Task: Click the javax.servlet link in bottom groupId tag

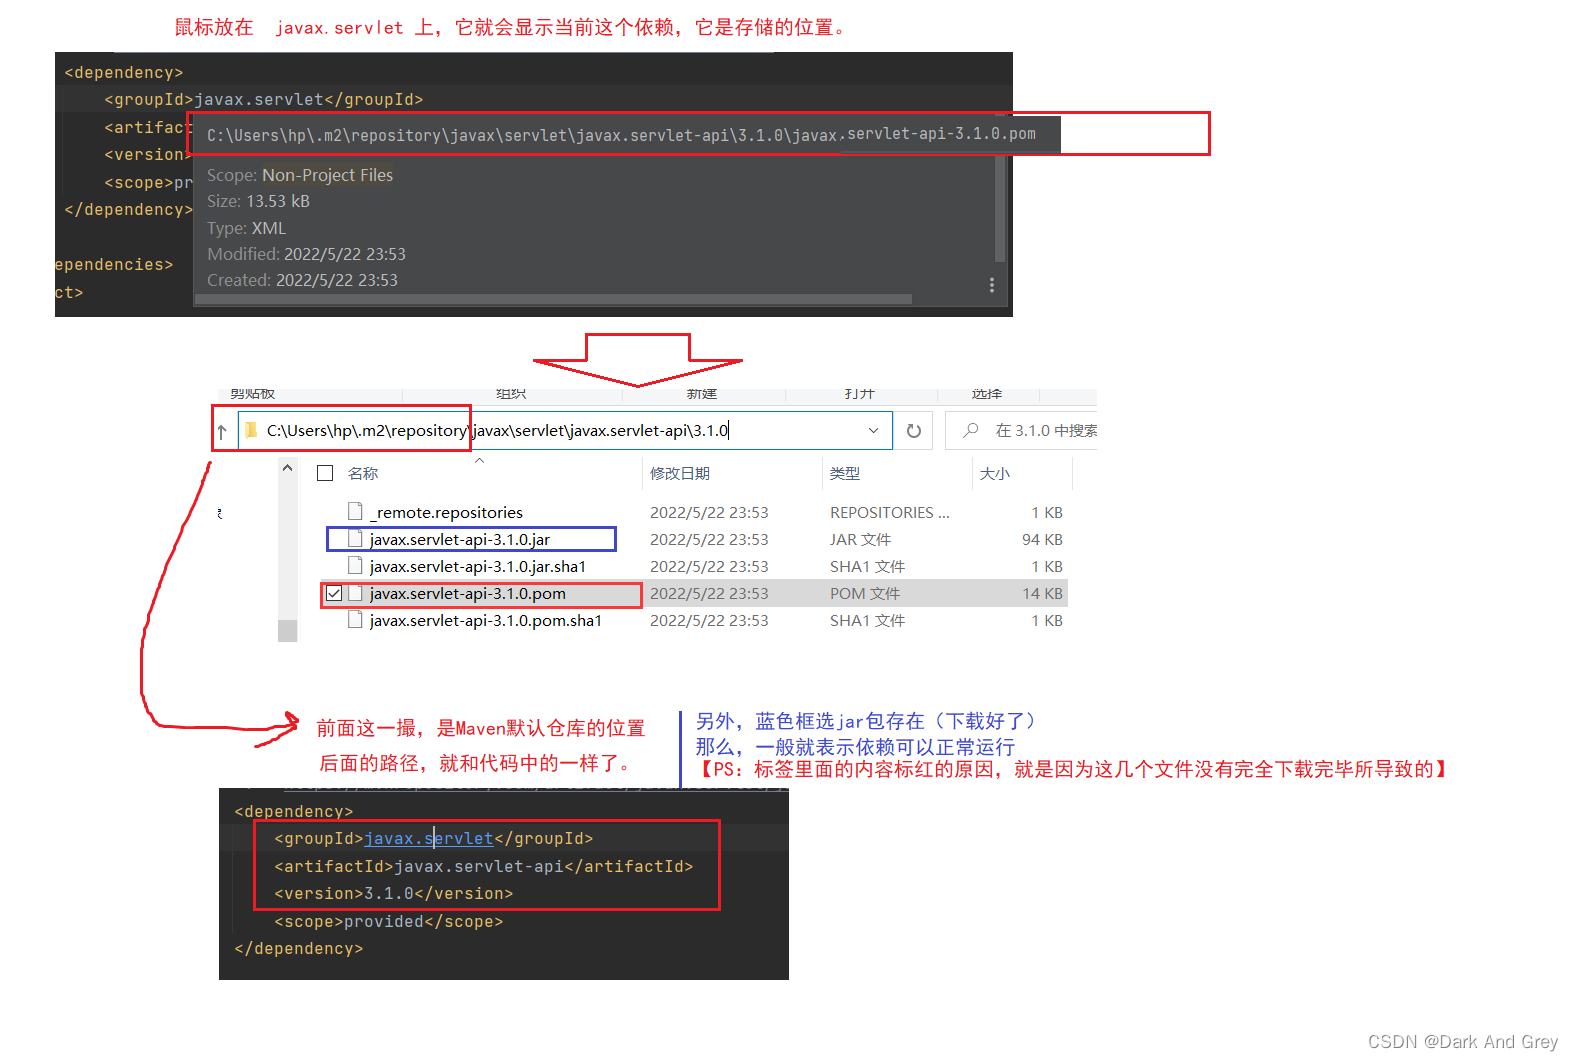Action: [429, 838]
